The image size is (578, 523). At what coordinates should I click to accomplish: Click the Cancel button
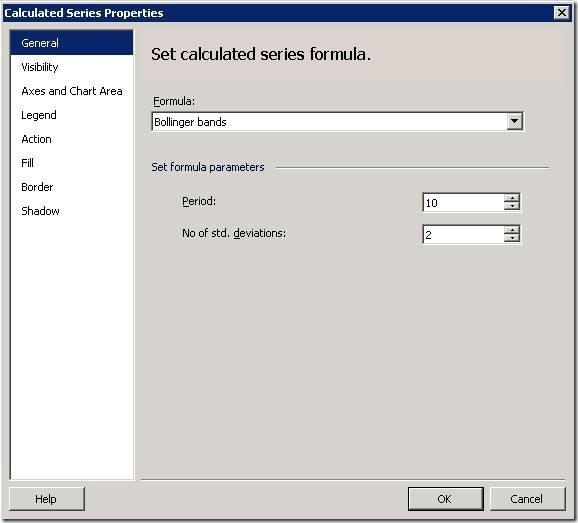coord(527,499)
